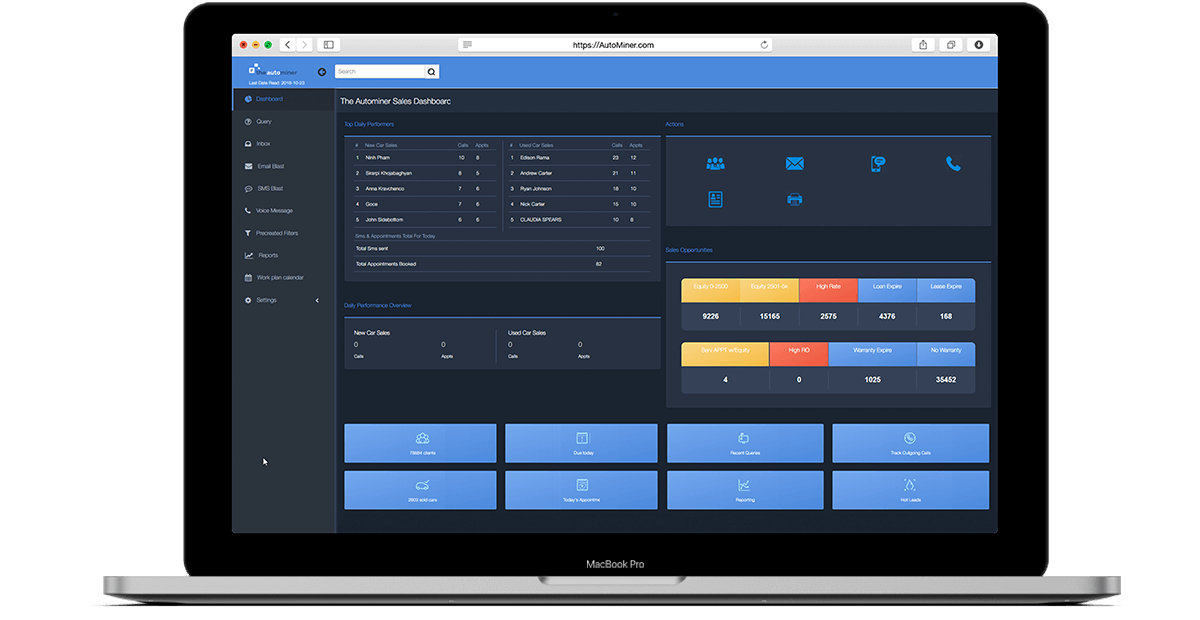The width and height of the screenshot is (1200, 620).
Task: Click the Ninh Pham row
Action: pos(423,157)
